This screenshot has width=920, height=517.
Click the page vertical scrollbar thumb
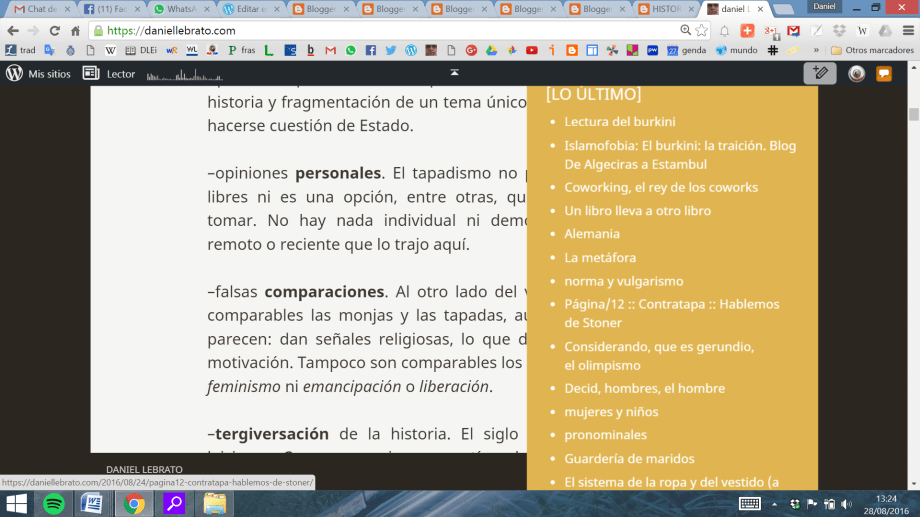[914, 114]
